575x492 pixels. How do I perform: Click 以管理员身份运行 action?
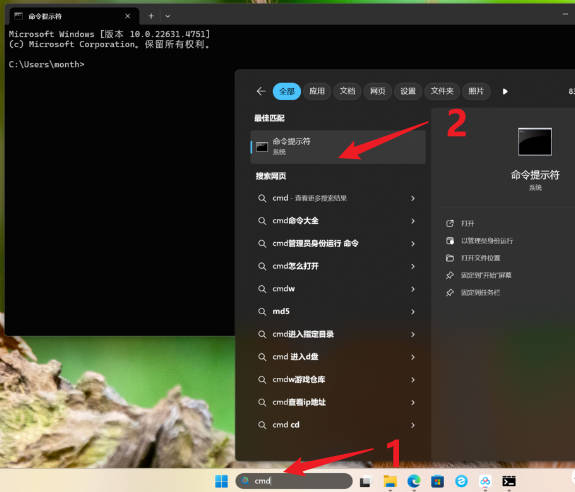(479, 241)
